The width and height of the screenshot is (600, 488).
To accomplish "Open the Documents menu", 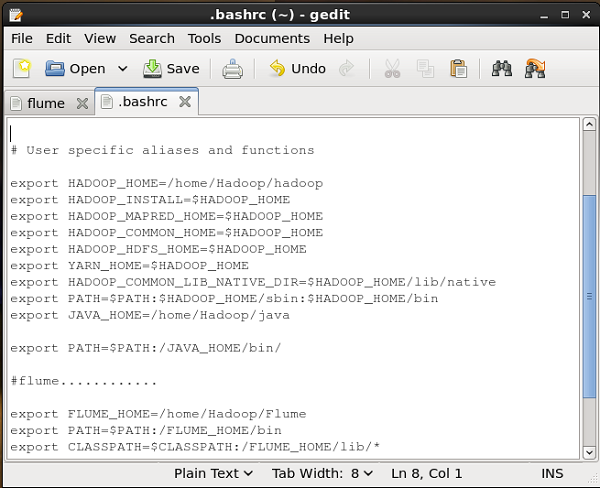I will [x=273, y=38].
